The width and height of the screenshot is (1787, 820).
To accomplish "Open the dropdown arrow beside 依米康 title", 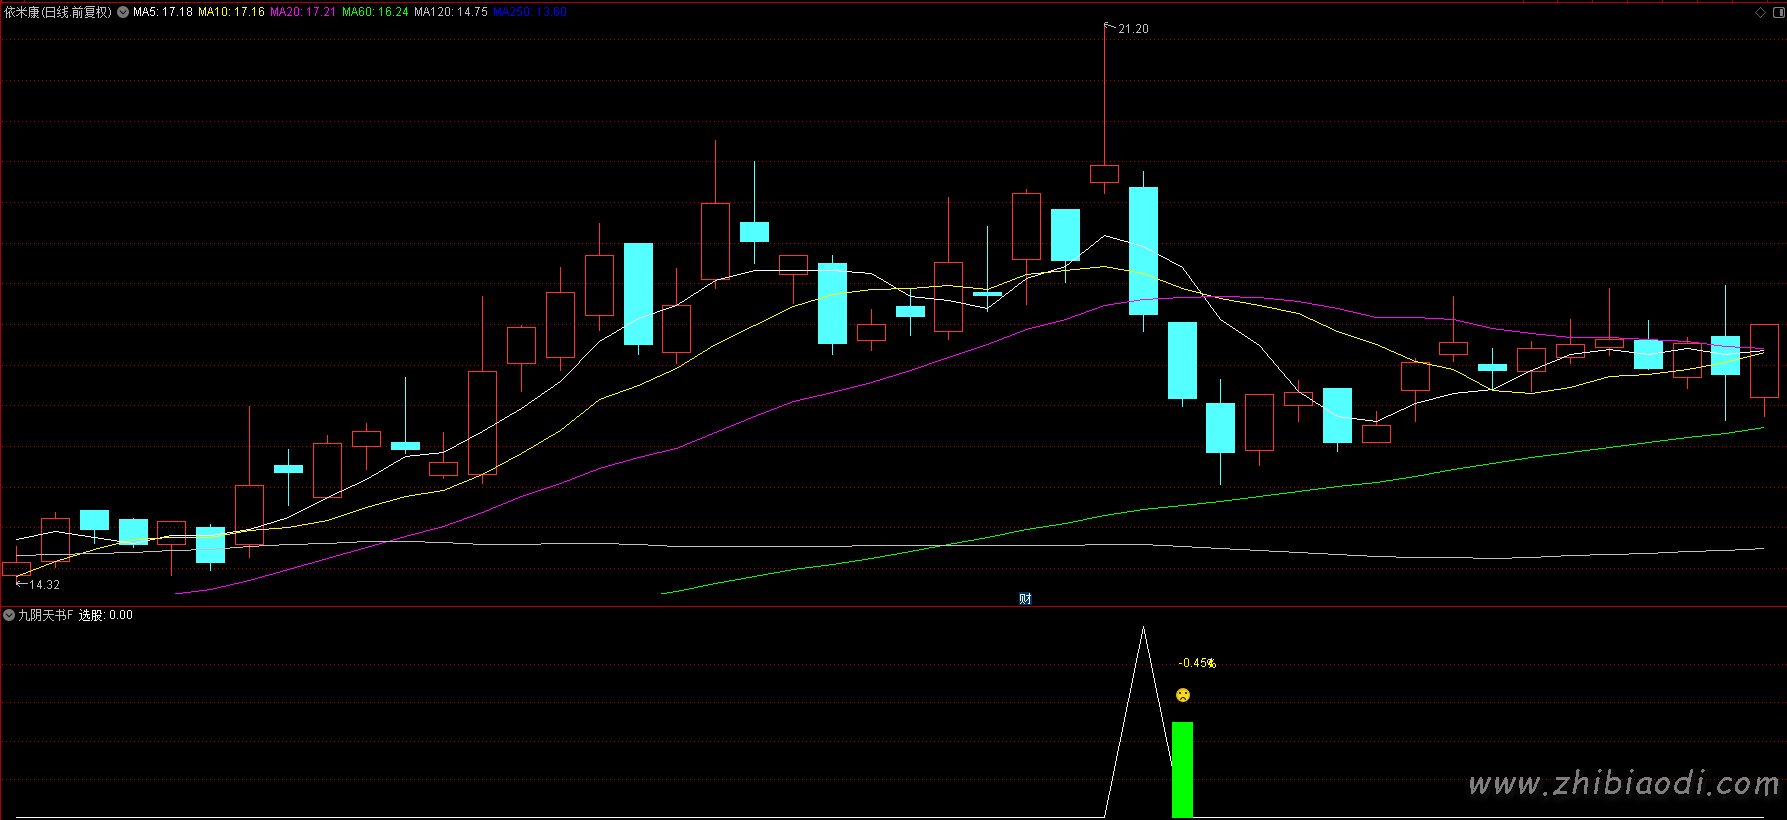I will [123, 12].
